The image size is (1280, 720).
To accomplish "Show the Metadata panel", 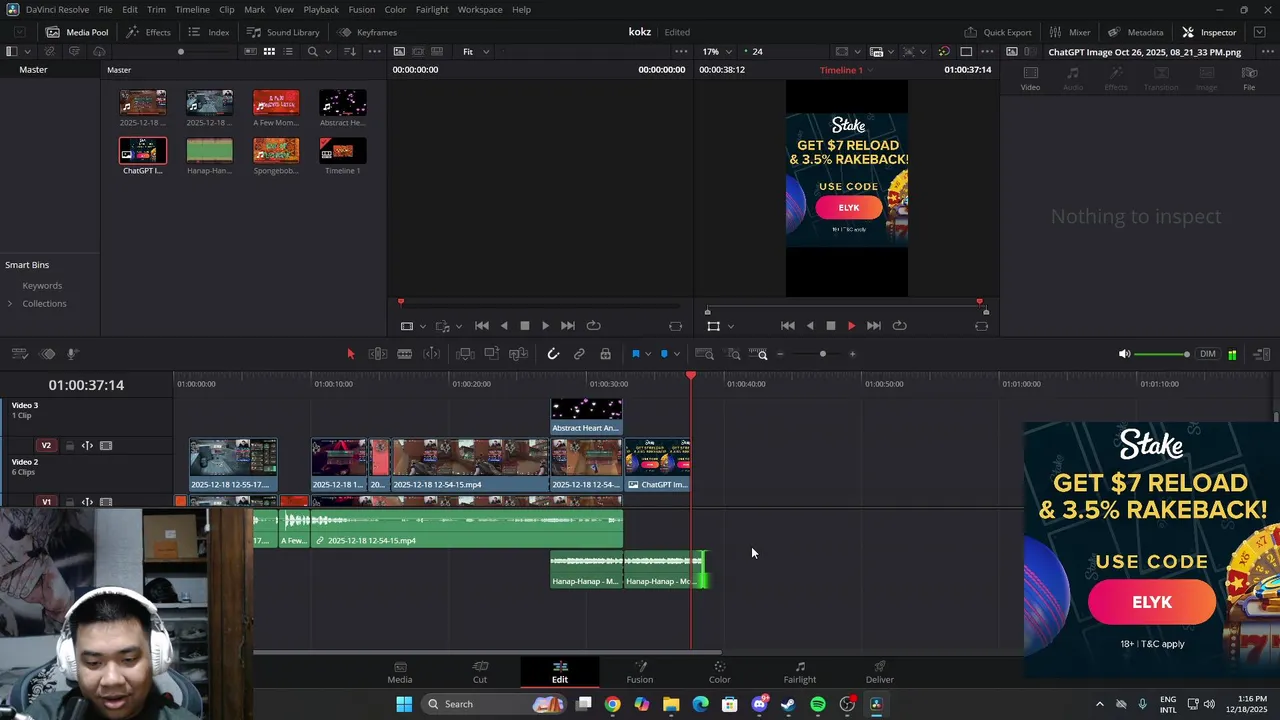I will [x=1135, y=32].
